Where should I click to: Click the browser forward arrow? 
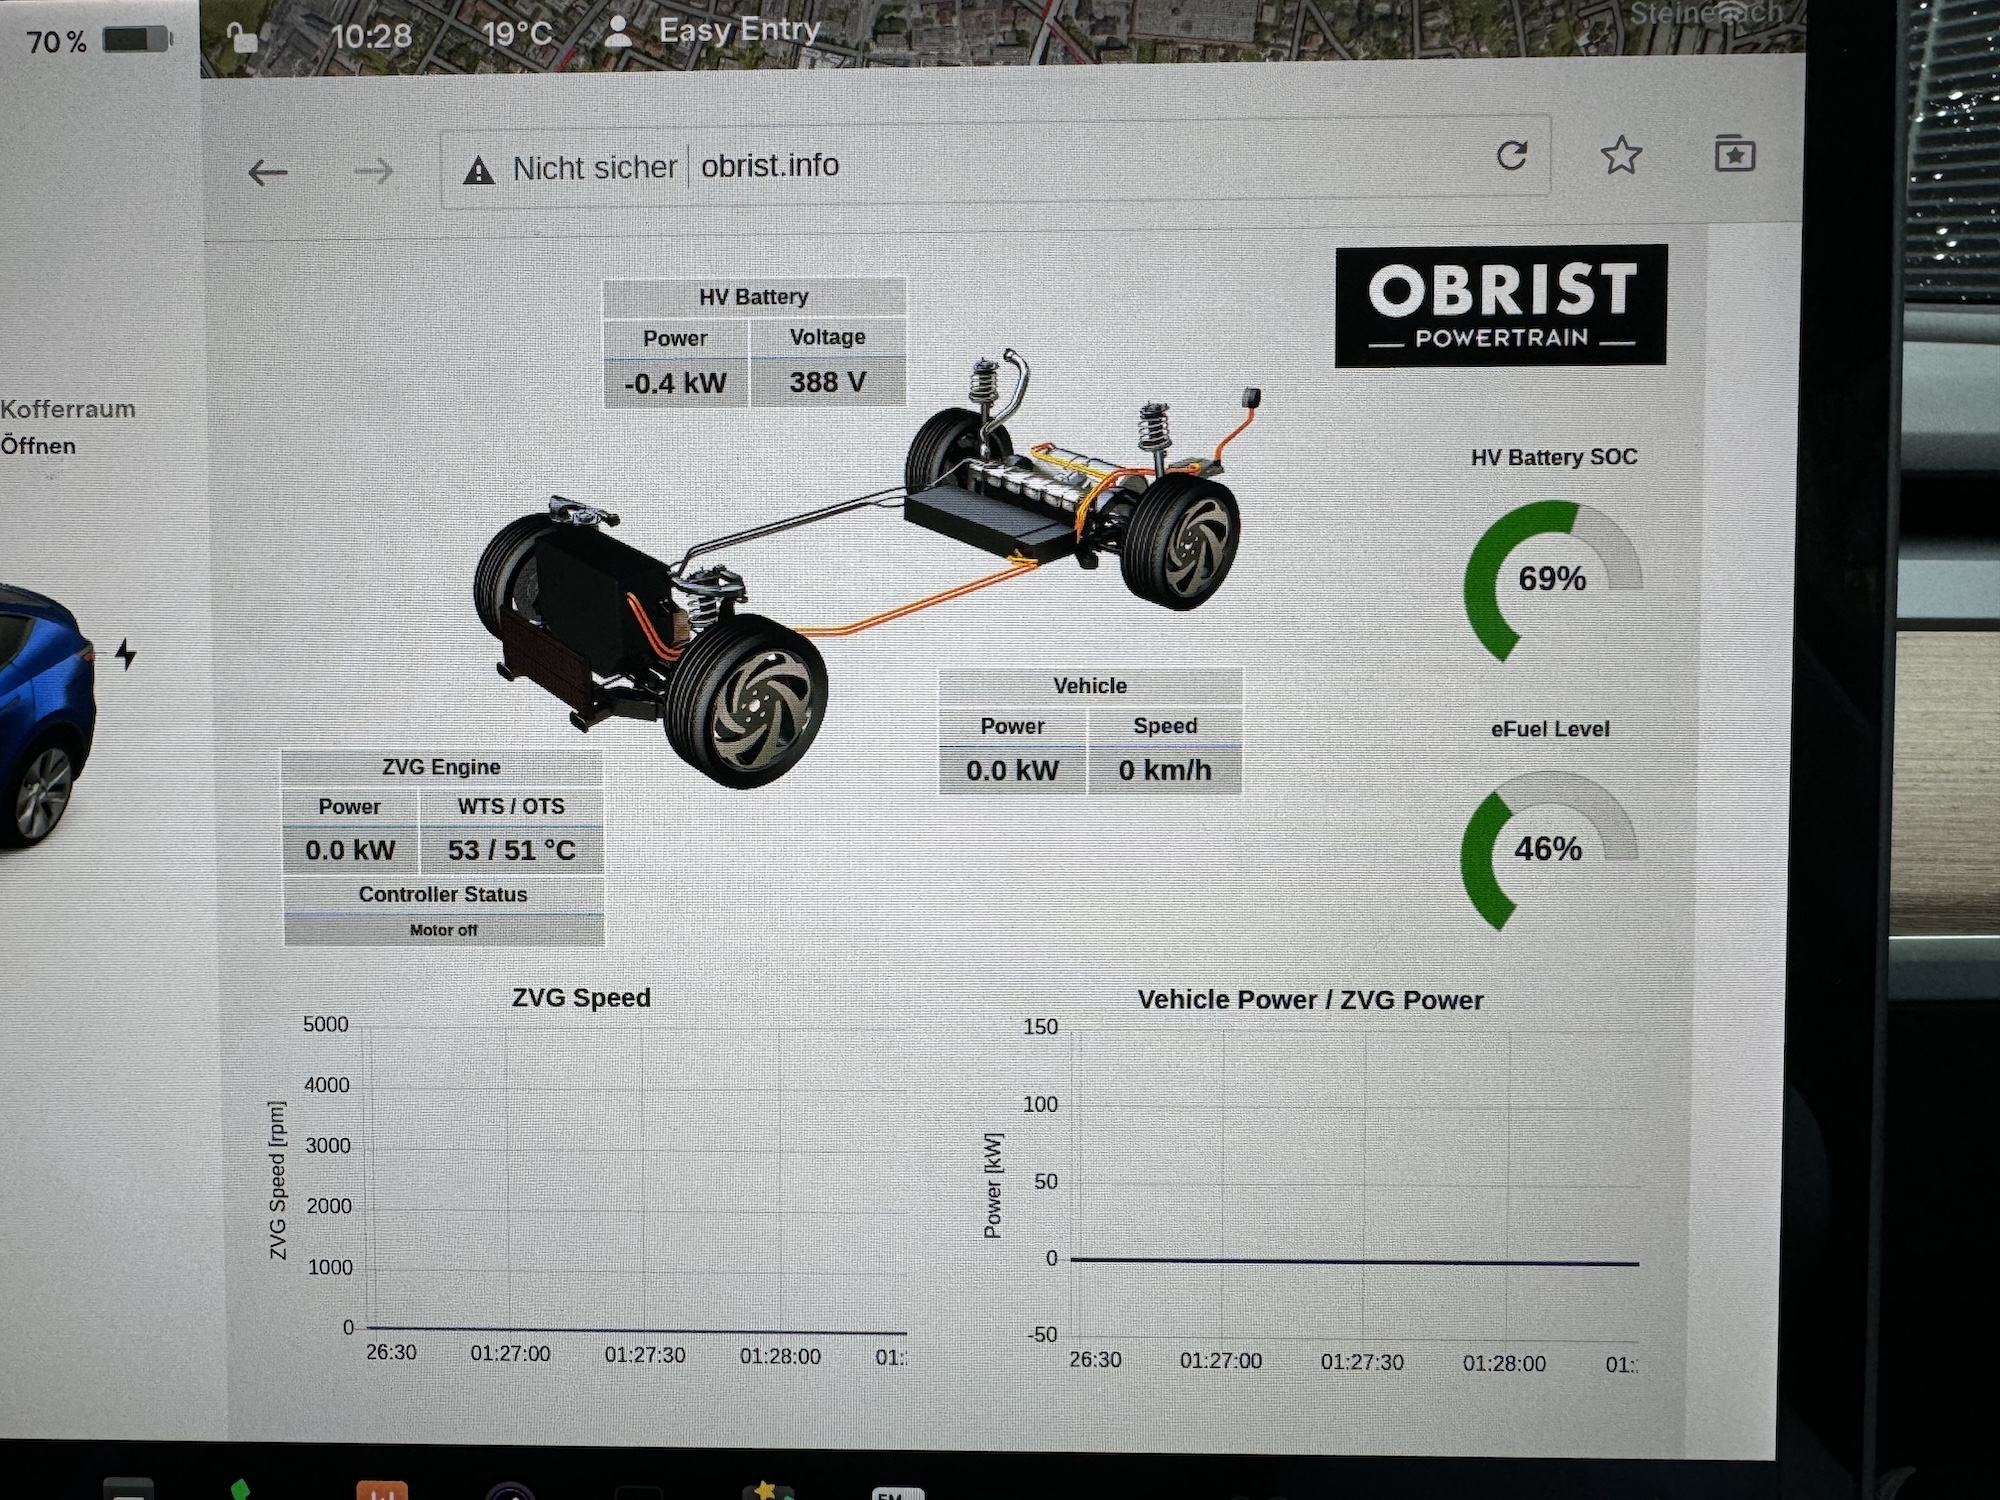tap(374, 172)
